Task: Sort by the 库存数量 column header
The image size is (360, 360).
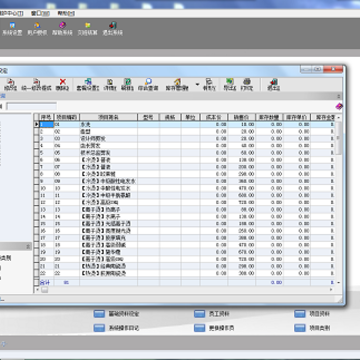Action: pos(269,117)
